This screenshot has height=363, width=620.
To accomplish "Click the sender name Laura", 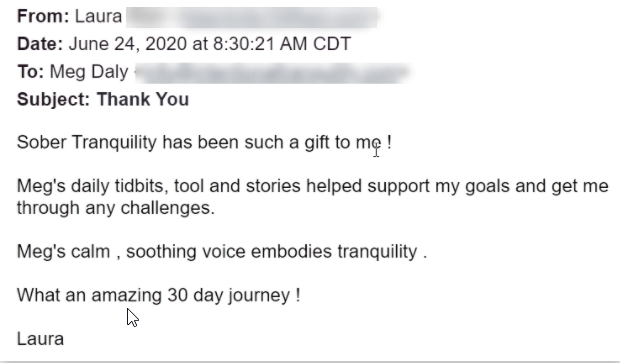I will [x=98, y=17].
